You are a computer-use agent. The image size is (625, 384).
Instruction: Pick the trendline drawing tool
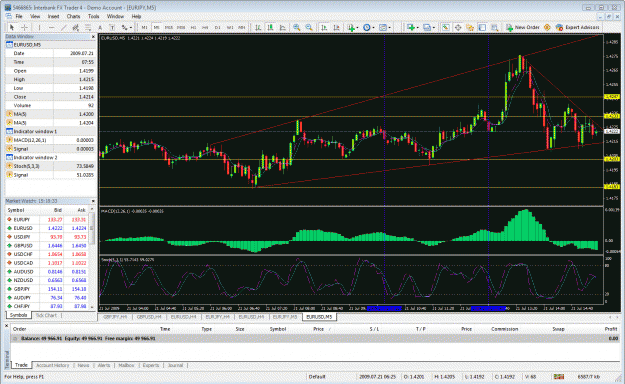click(x=63, y=27)
